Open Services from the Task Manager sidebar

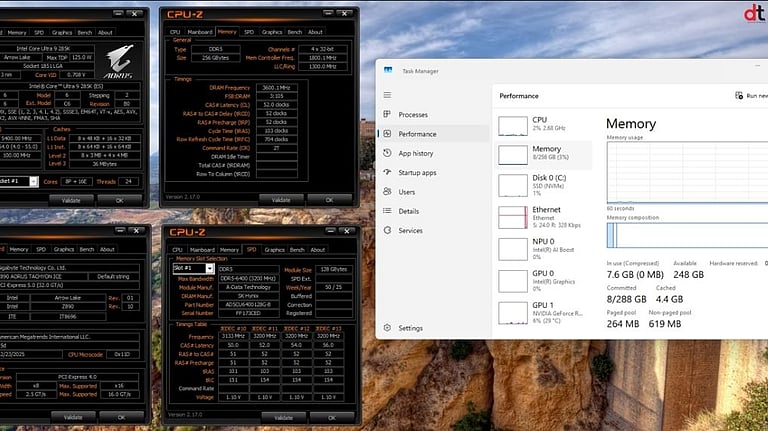(x=410, y=230)
